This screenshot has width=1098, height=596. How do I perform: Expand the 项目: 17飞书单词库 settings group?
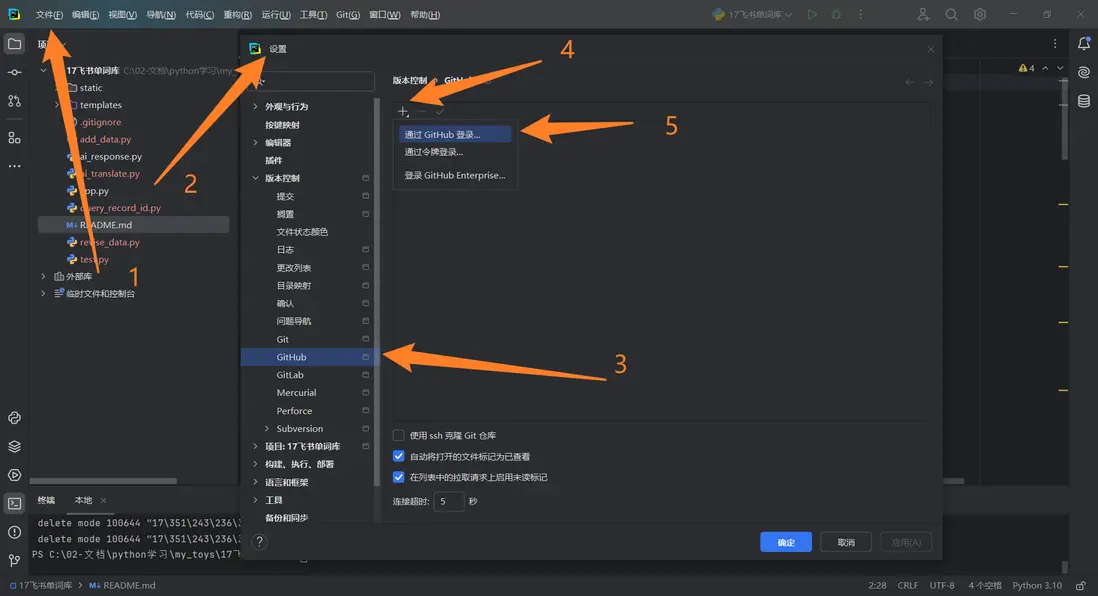[256, 446]
